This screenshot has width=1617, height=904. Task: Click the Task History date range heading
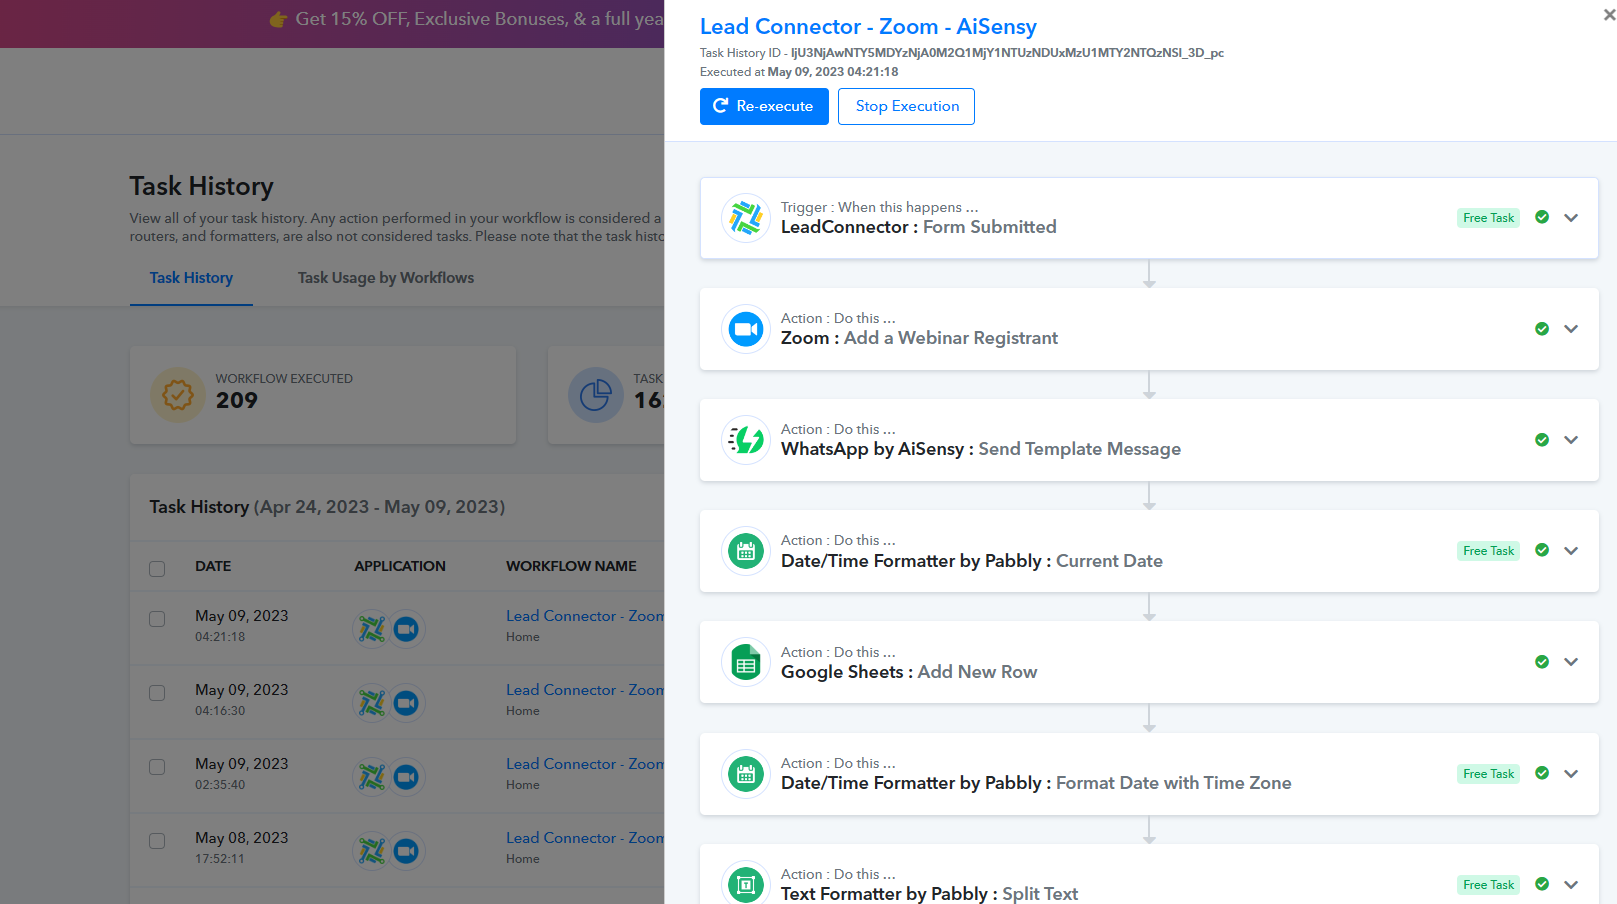(327, 507)
